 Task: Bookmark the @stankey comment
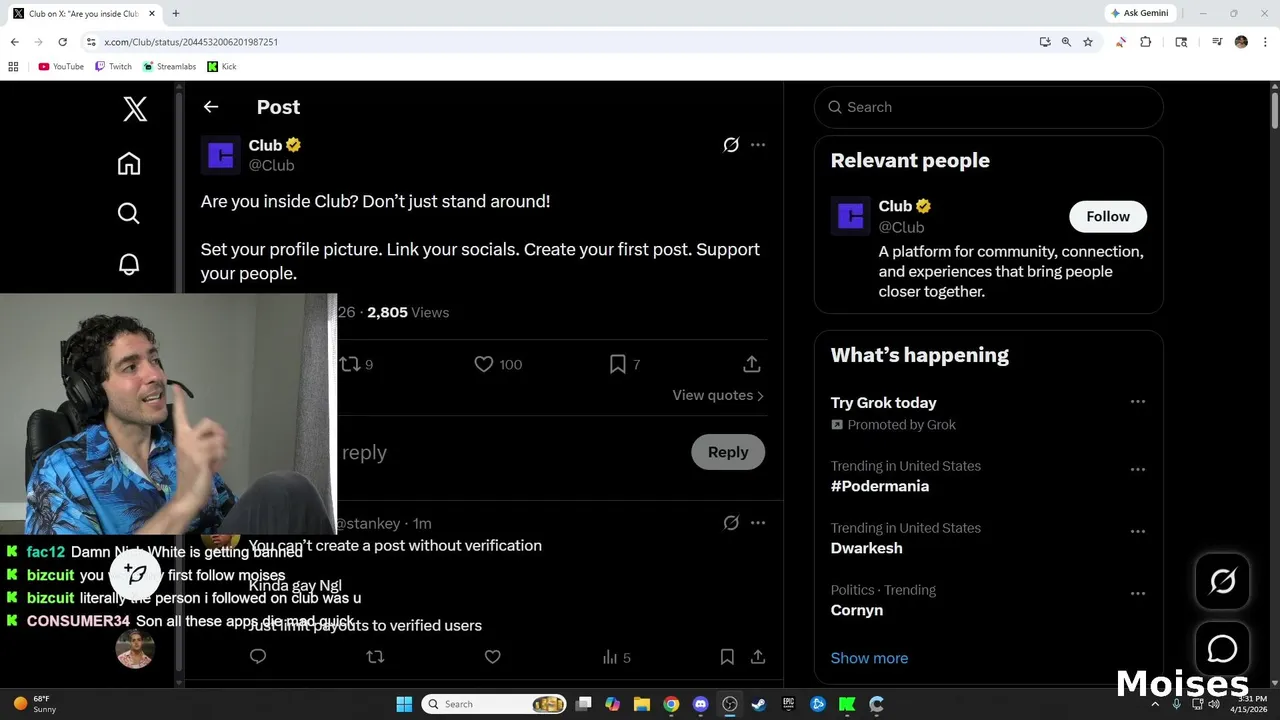pyautogui.click(x=727, y=657)
